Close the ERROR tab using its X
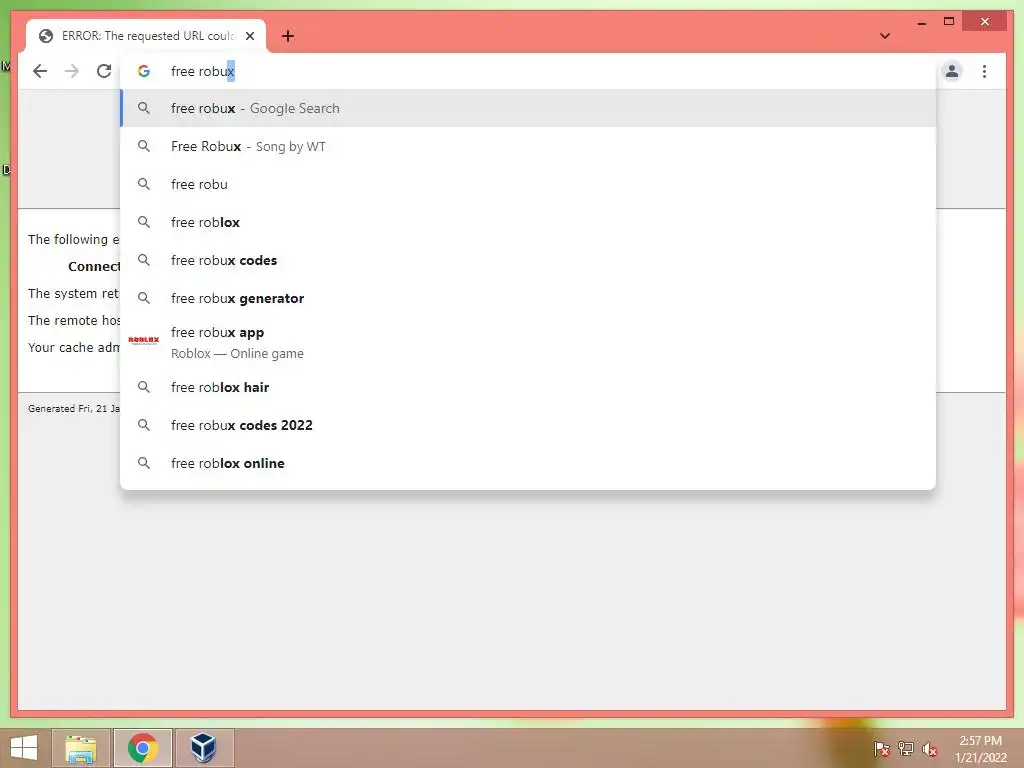 (x=250, y=36)
